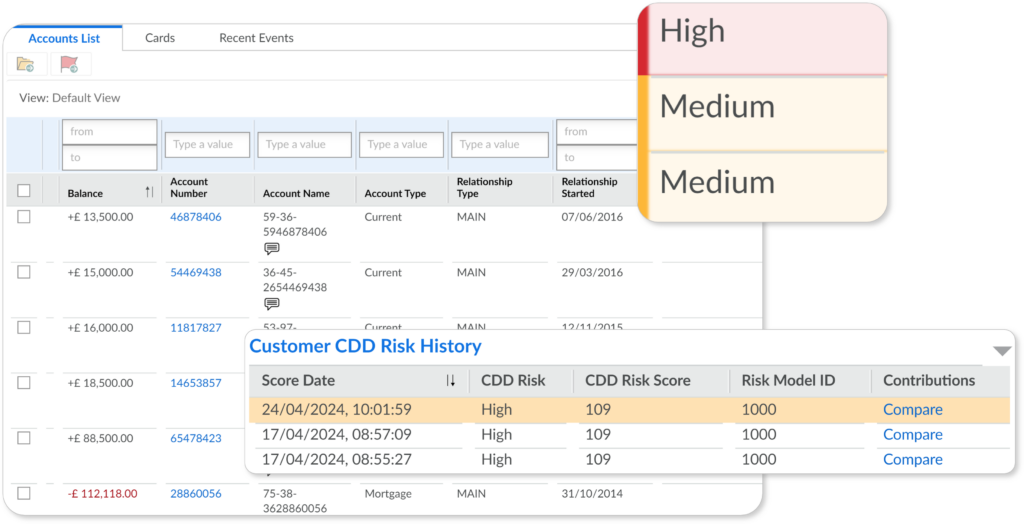
Task: Tick the checkbox for the £13,500.00 account
Action: [x=24, y=216]
